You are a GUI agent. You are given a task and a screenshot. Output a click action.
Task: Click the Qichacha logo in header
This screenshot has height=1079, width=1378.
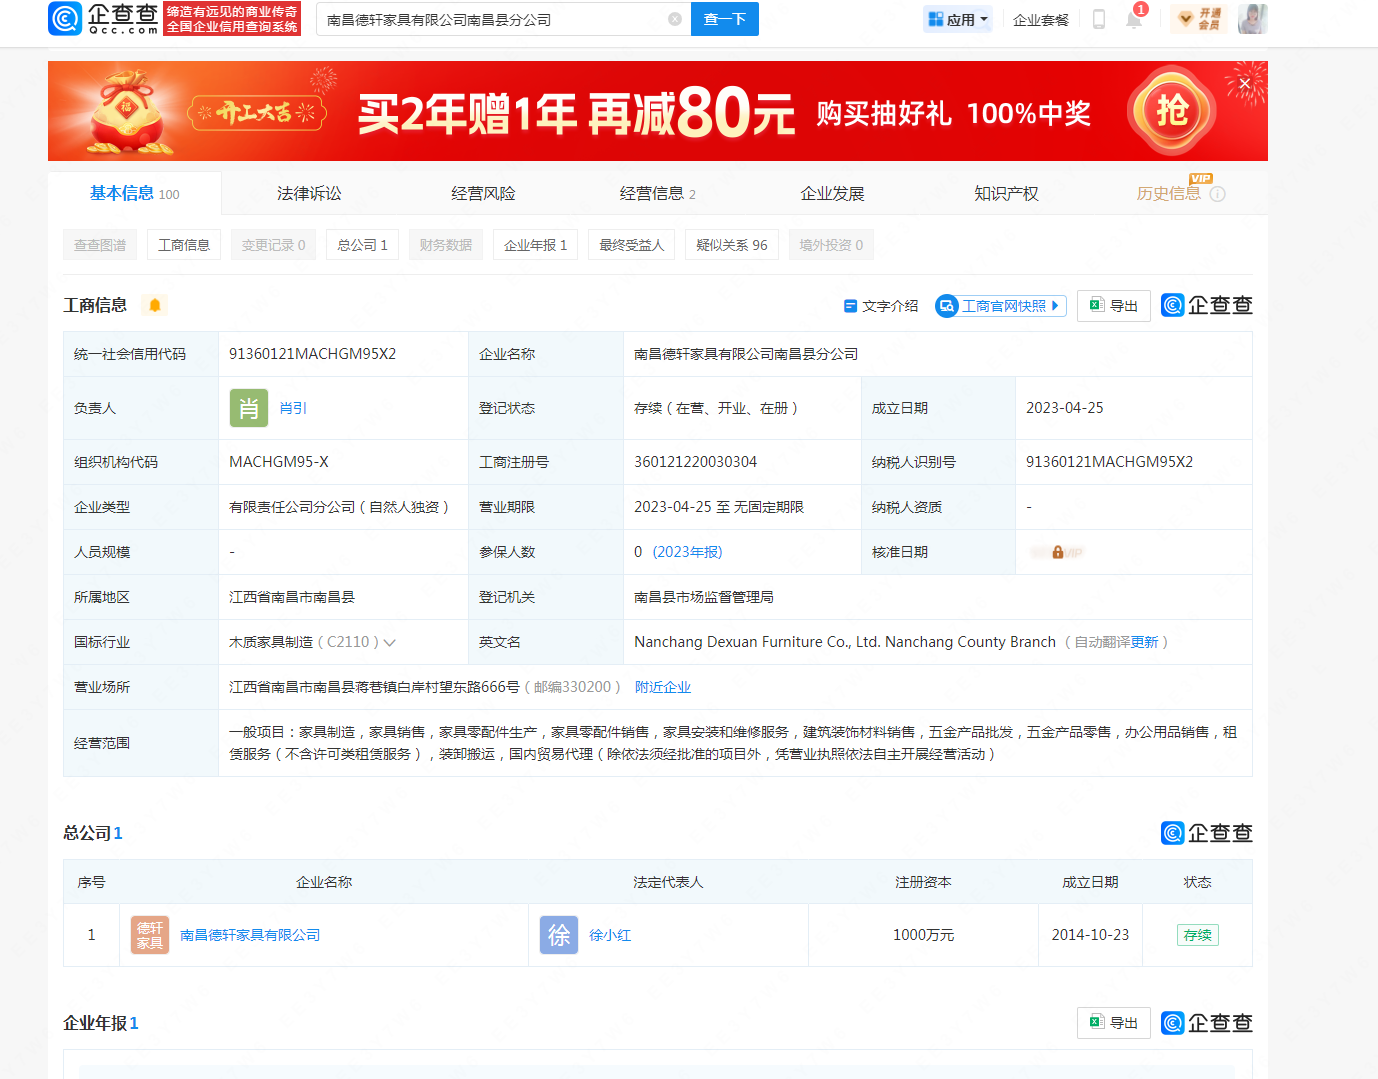(x=103, y=18)
